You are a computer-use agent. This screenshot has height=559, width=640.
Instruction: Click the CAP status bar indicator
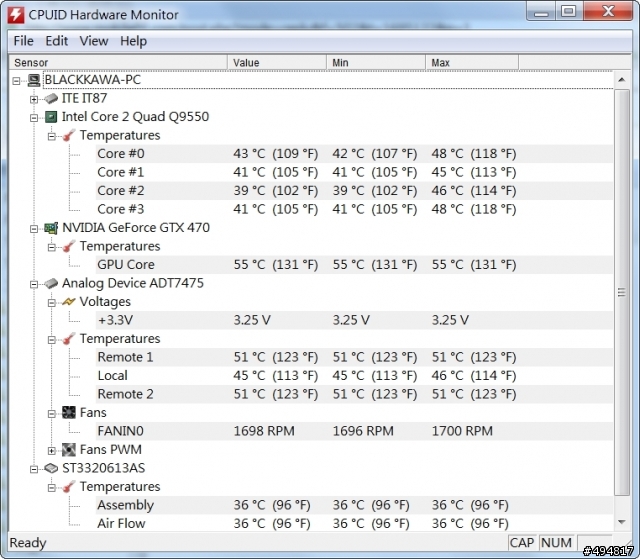(522, 543)
